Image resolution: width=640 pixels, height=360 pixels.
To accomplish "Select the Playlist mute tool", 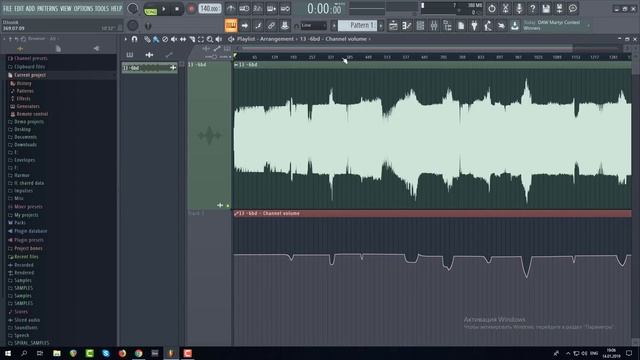I will [174, 39].
